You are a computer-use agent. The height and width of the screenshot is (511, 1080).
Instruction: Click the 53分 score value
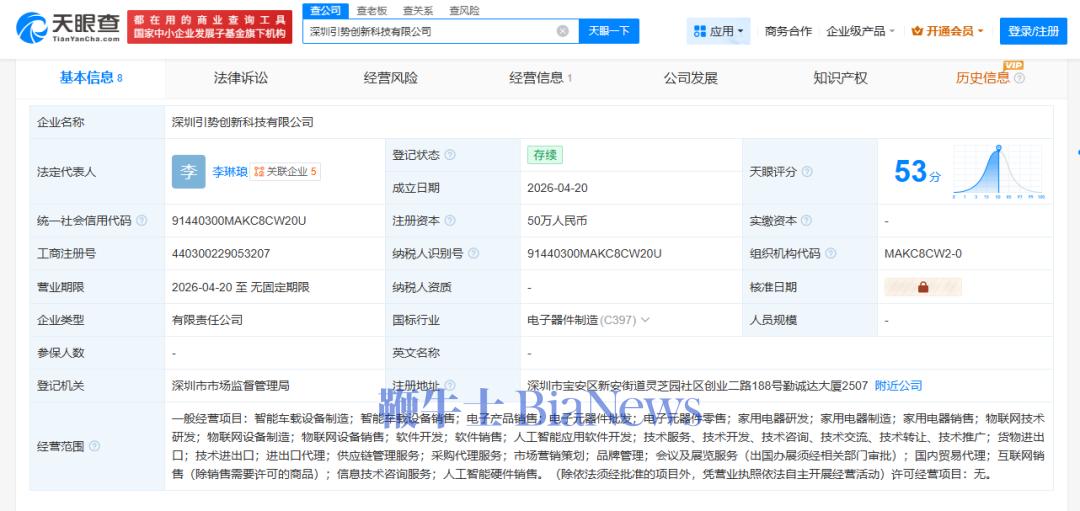[917, 171]
